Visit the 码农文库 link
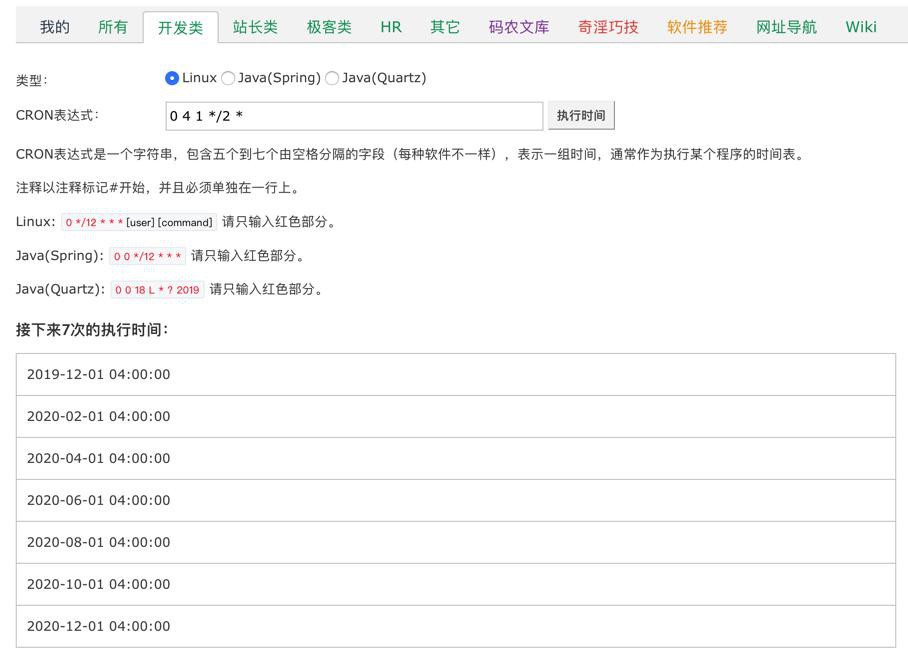 coord(519,27)
